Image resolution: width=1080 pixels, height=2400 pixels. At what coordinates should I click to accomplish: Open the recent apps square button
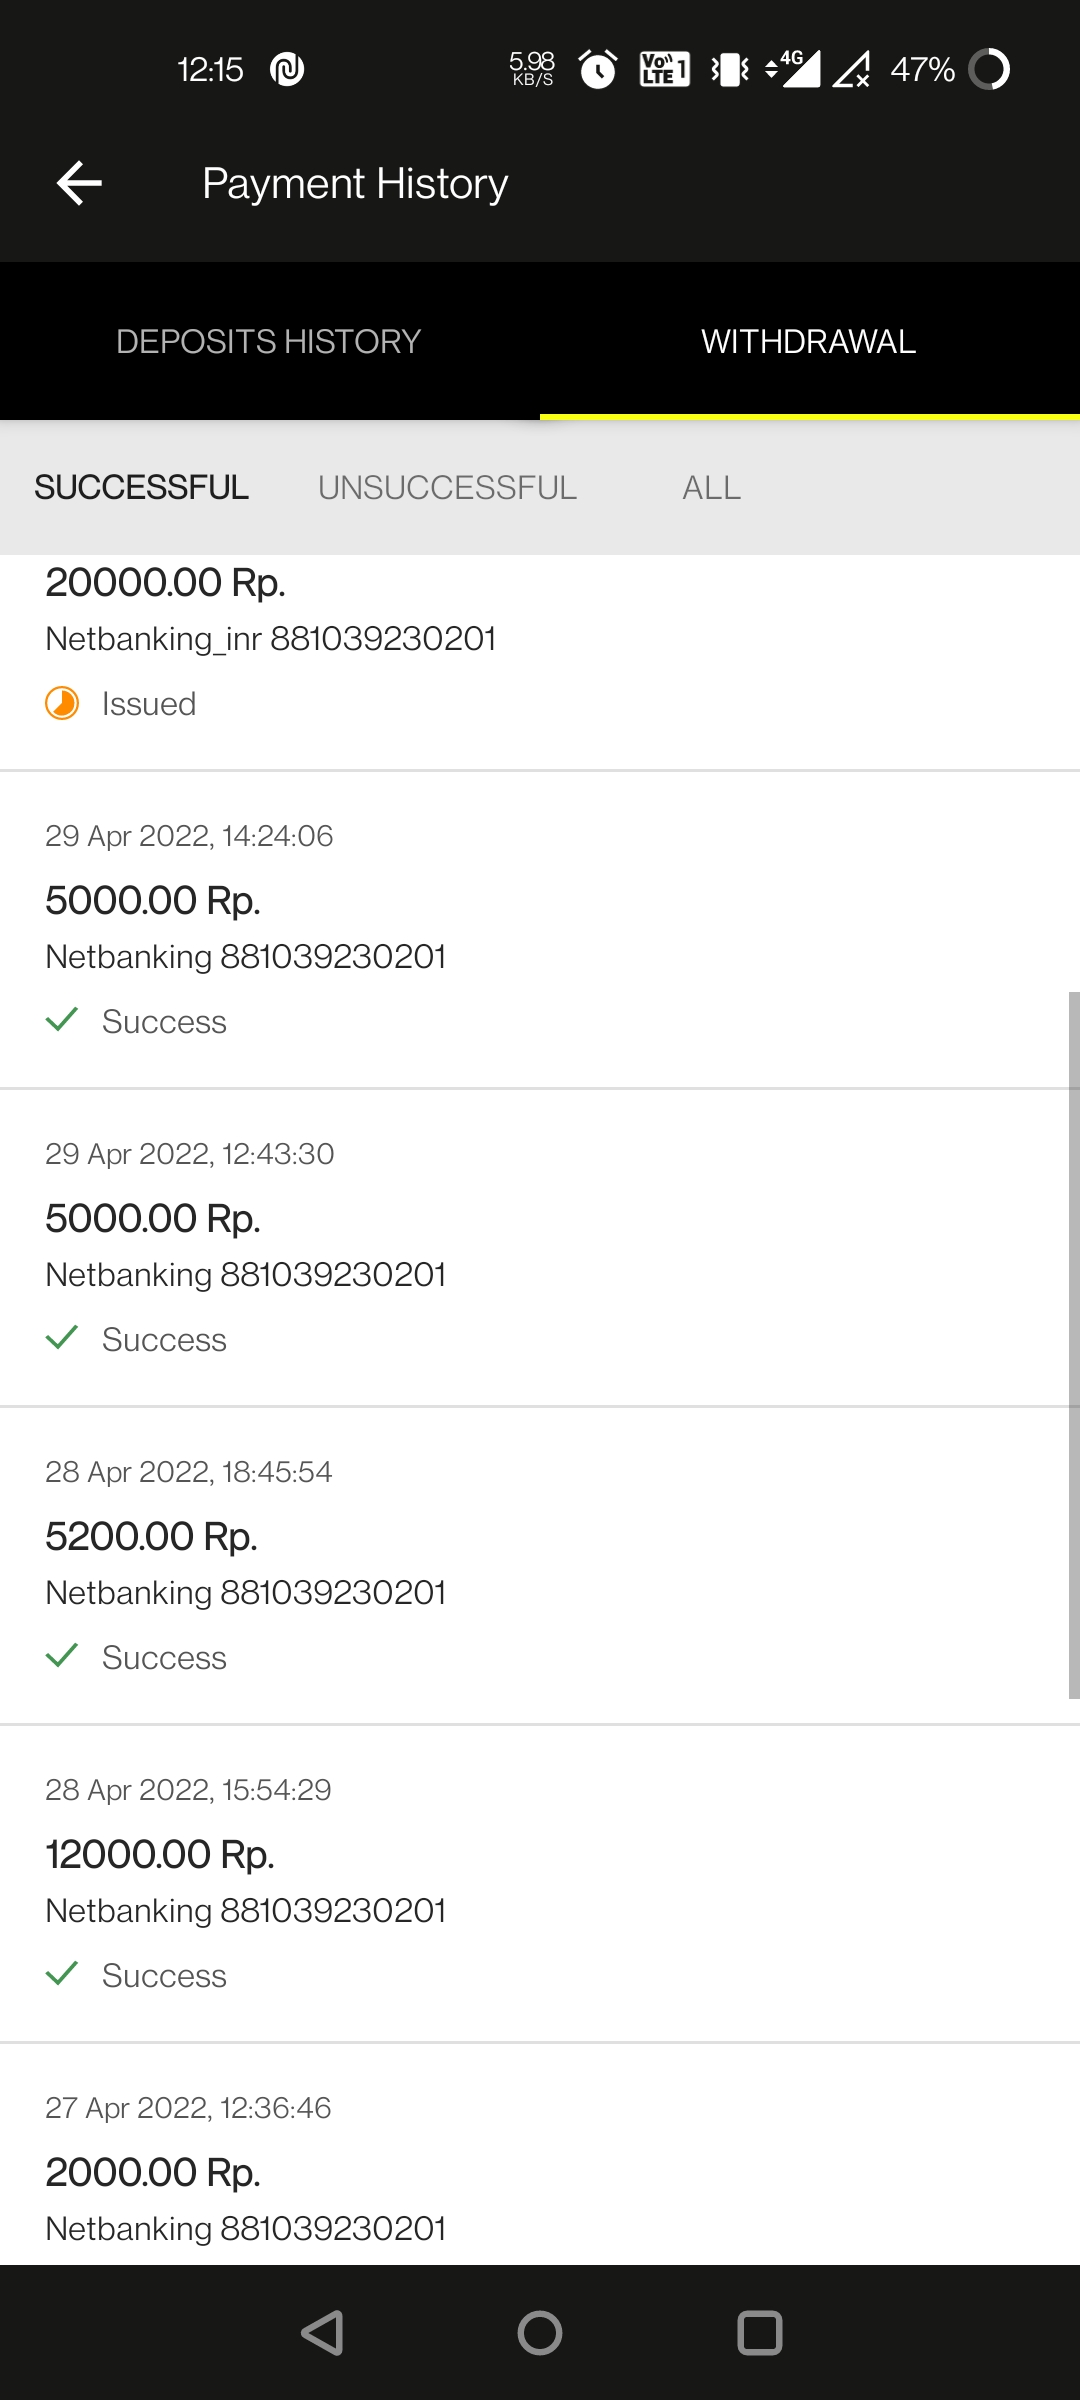[759, 2333]
